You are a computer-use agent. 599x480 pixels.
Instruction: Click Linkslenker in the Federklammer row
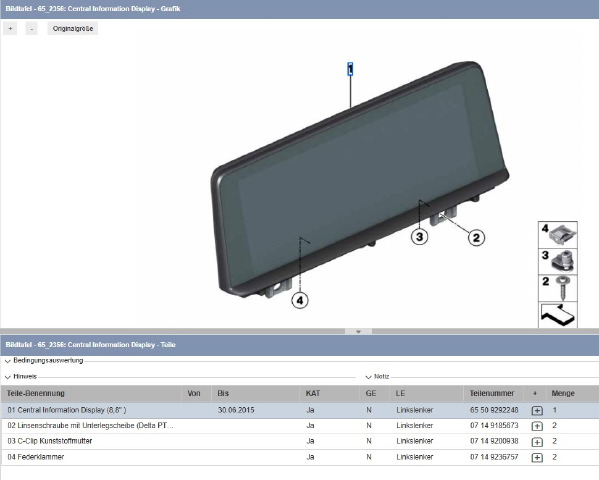tap(414, 457)
